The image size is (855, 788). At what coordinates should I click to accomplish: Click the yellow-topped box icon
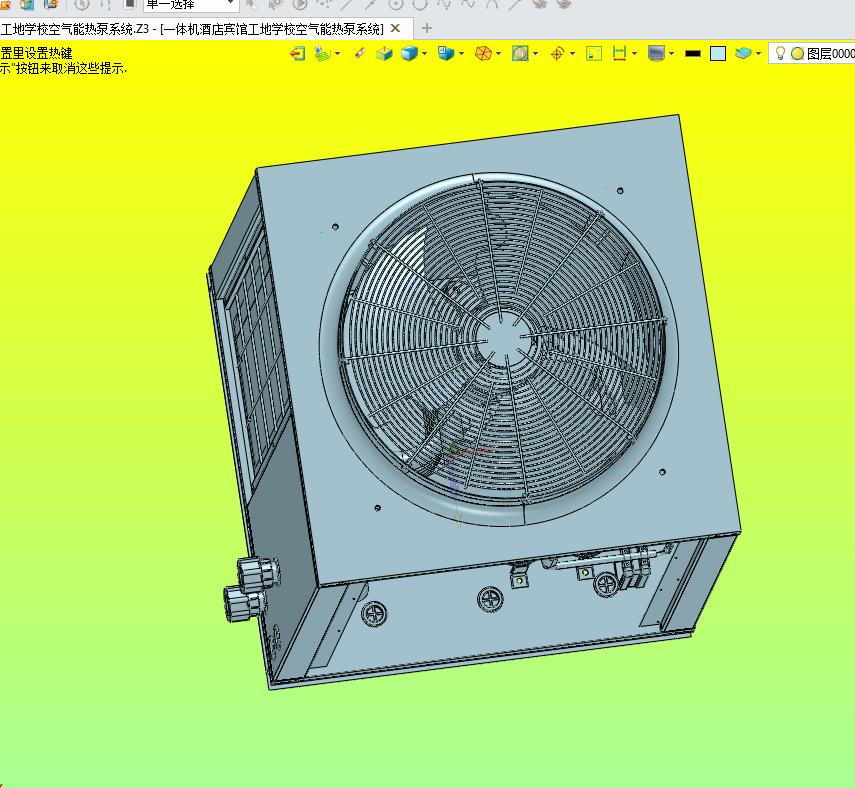coord(384,53)
